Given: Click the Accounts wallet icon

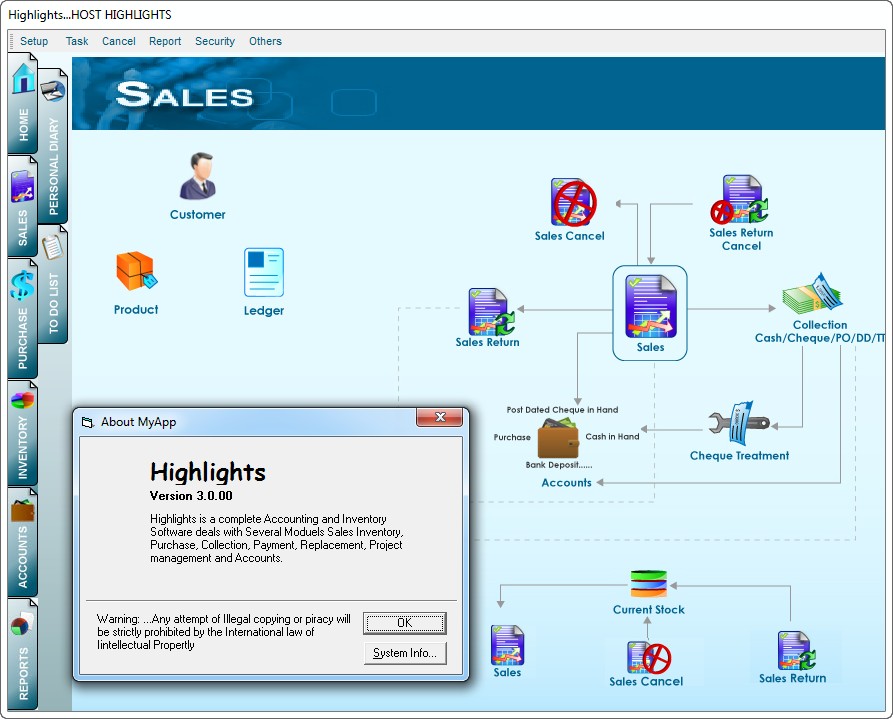Looking at the screenshot, I should pos(558,438).
